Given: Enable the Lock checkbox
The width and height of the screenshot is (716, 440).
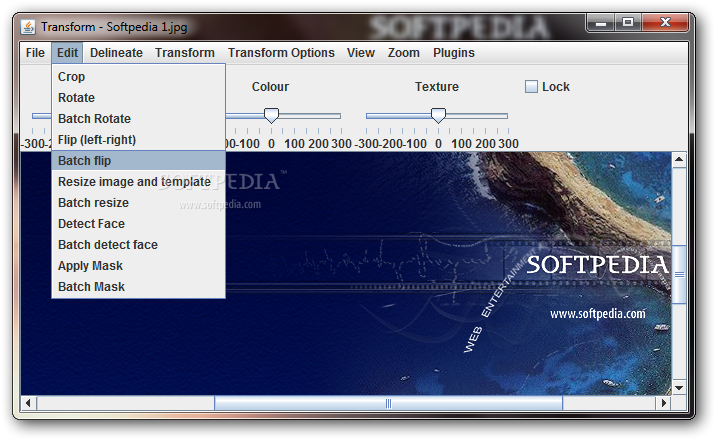Looking at the screenshot, I should (x=531, y=87).
